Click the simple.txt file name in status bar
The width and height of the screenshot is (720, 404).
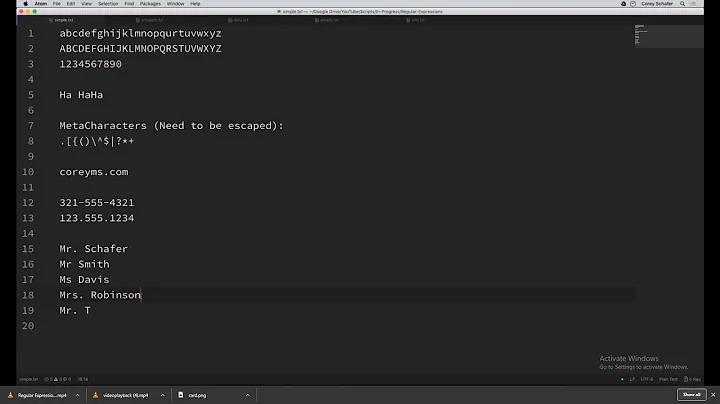(x=28, y=379)
